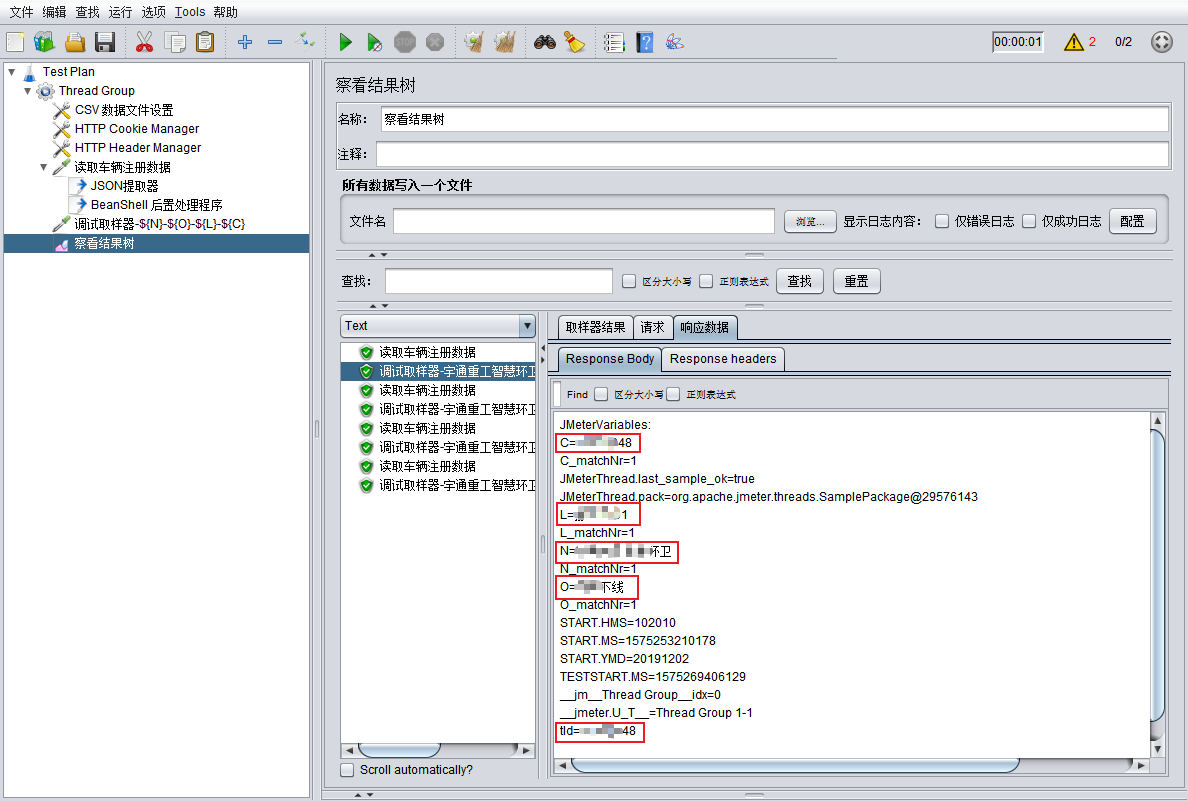
Task: Toggle Find 区分大小写 checkbox in response panel
Action: click(x=601, y=394)
